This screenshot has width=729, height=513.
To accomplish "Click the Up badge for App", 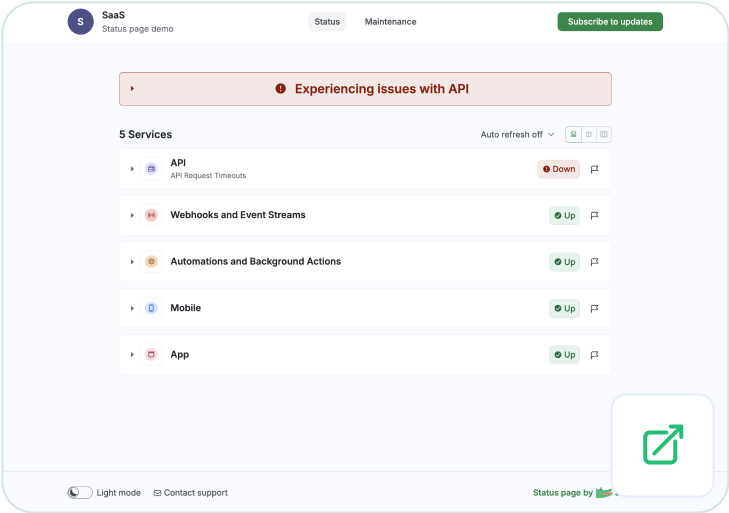I will [564, 355].
